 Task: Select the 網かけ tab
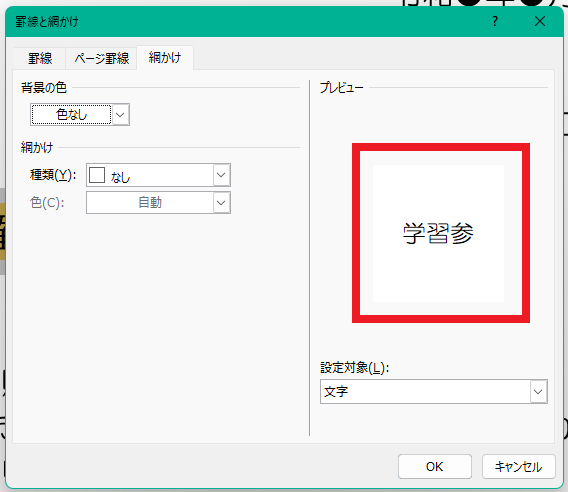[x=165, y=57]
